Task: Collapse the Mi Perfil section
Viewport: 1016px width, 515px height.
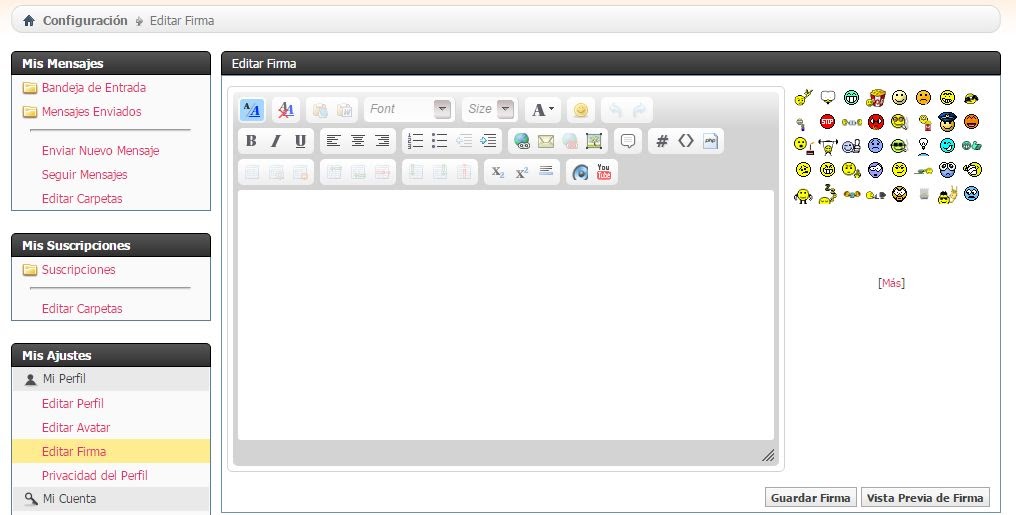Action: 111,379
